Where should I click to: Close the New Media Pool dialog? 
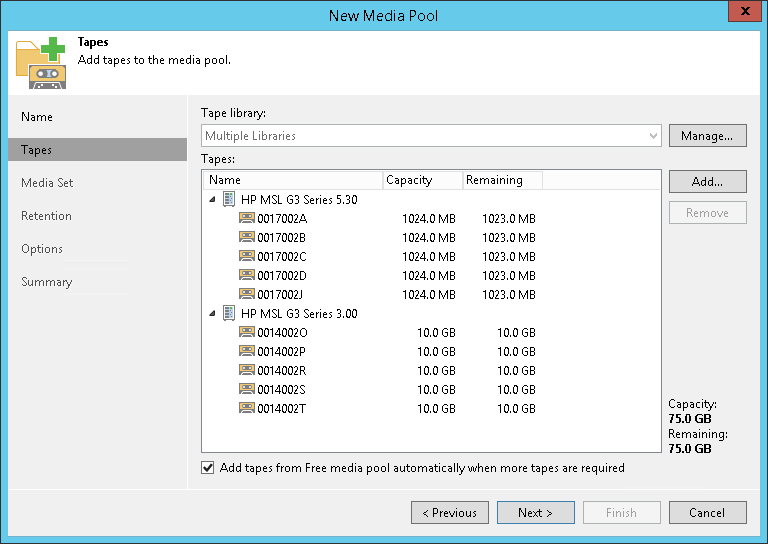tap(742, 14)
